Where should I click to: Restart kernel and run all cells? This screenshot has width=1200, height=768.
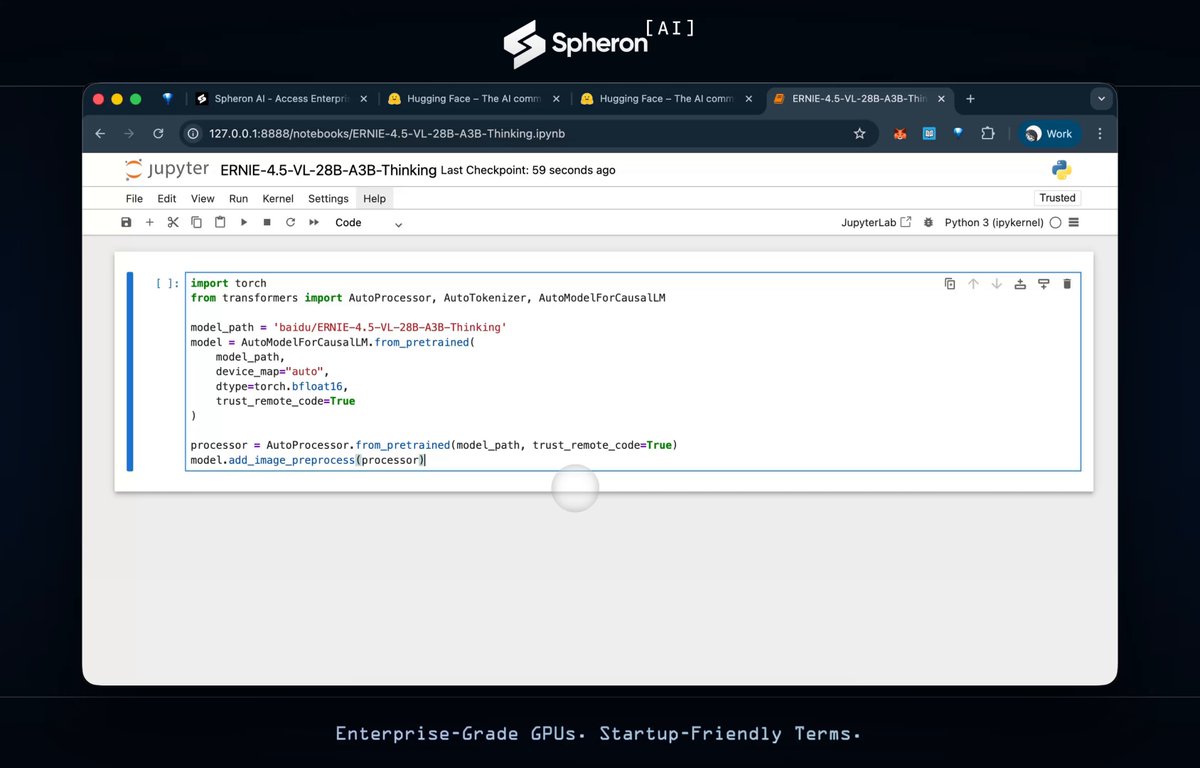(x=314, y=222)
